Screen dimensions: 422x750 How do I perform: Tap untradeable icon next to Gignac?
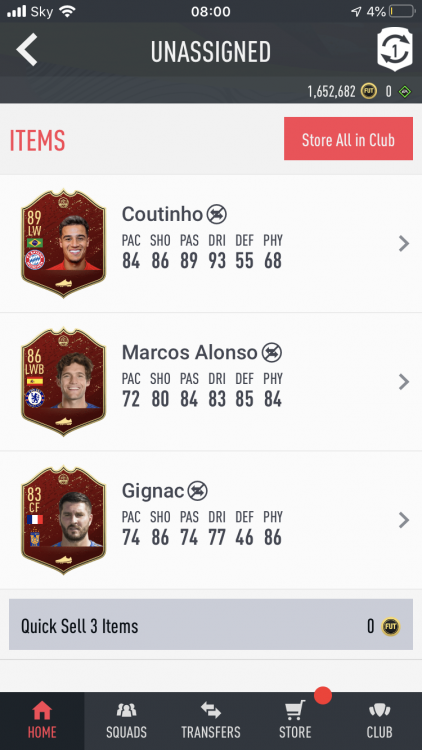pyautogui.click(x=197, y=491)
